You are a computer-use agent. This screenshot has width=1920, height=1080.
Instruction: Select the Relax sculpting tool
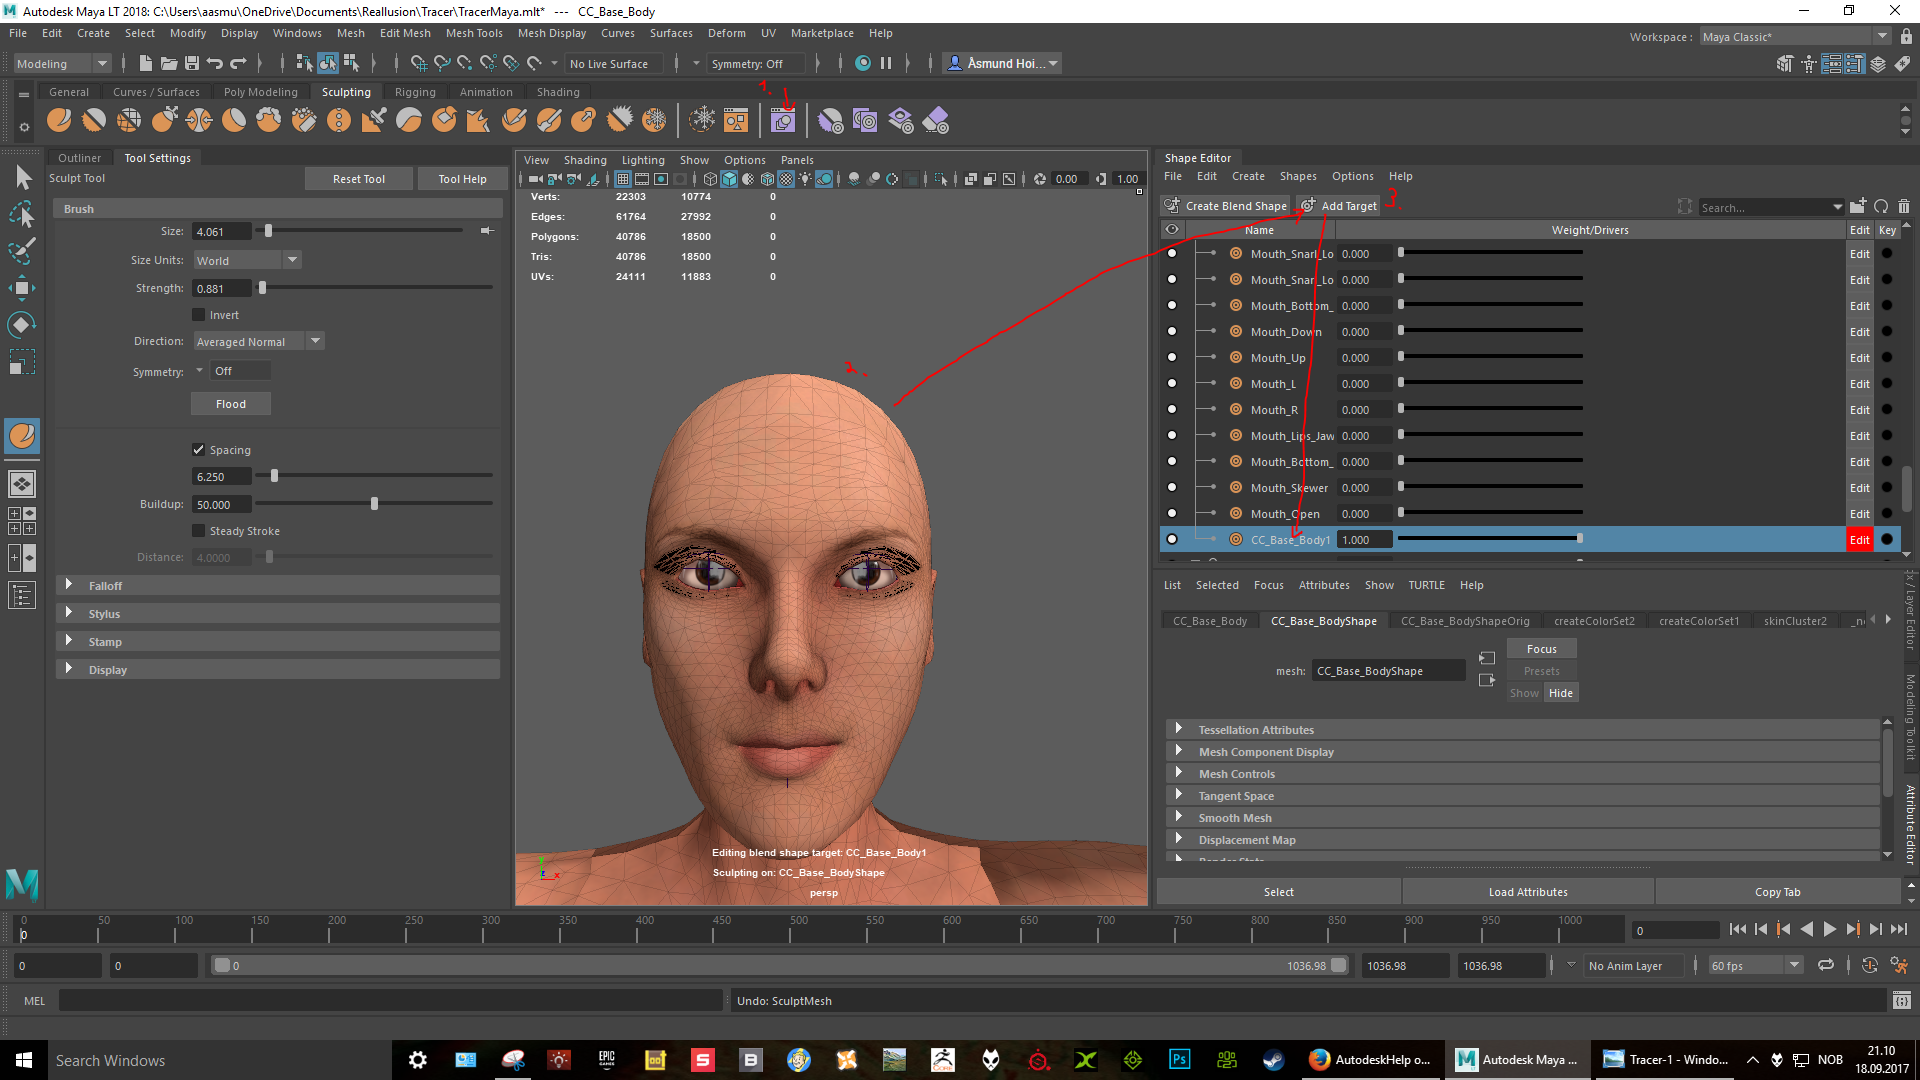129,121
